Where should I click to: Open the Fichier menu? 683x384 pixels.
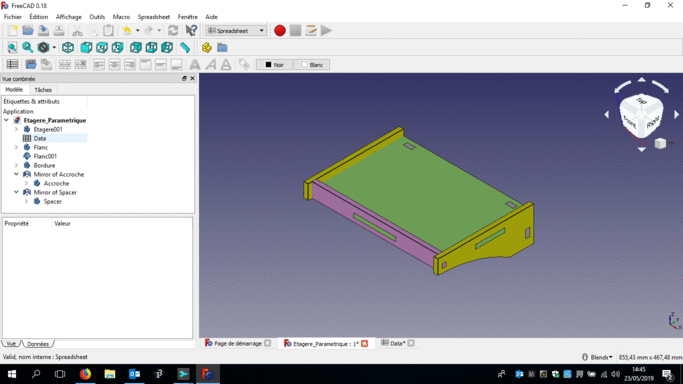click(13, 17)
